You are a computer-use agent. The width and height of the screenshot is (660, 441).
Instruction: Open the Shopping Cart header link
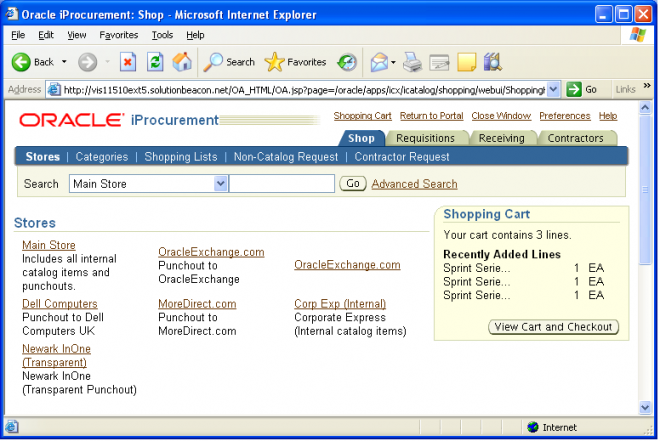click(x=362, y=116)
